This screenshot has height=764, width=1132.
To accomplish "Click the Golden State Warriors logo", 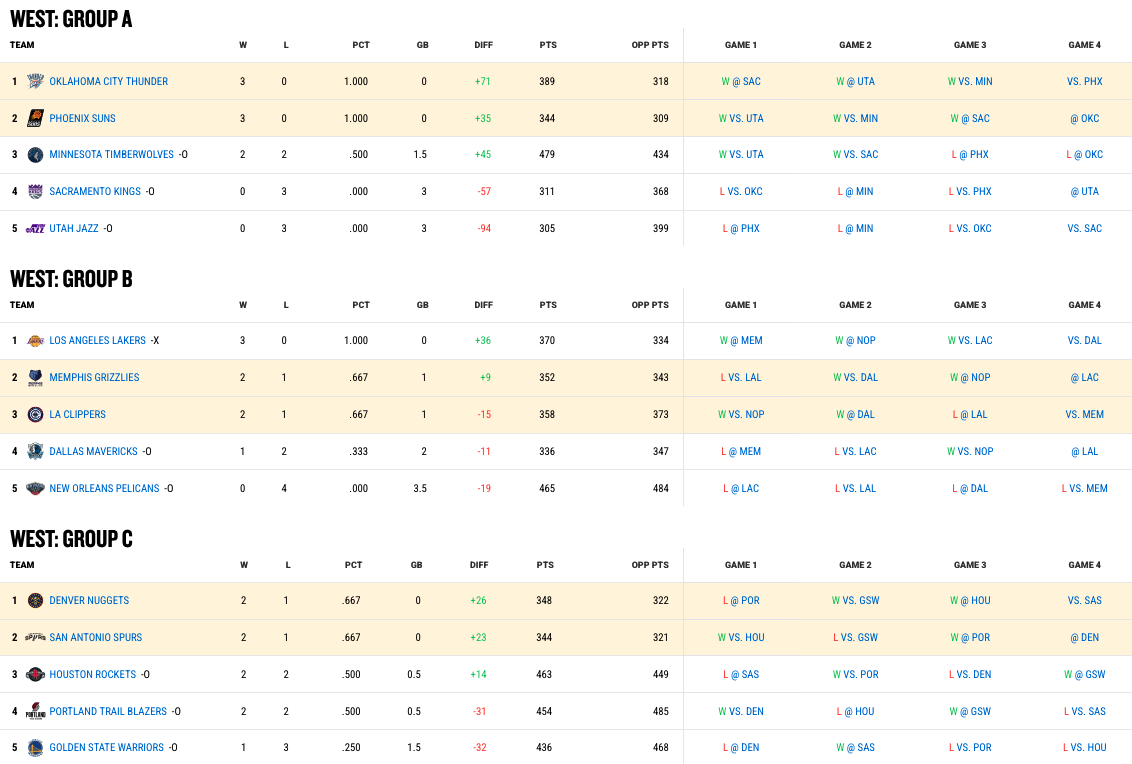I will click(36, 747).
